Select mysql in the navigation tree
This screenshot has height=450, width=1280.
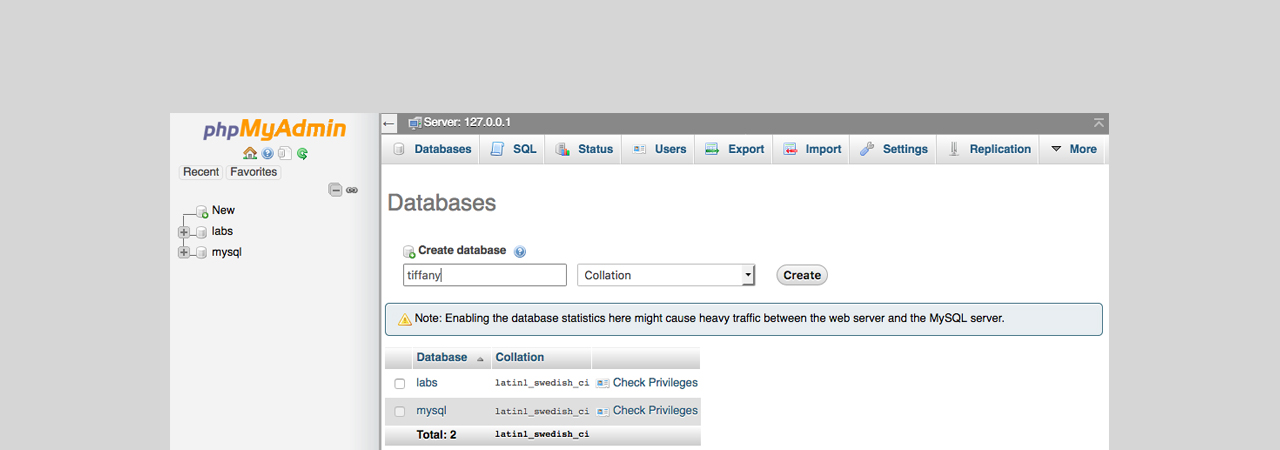click(x=227, y=252)
